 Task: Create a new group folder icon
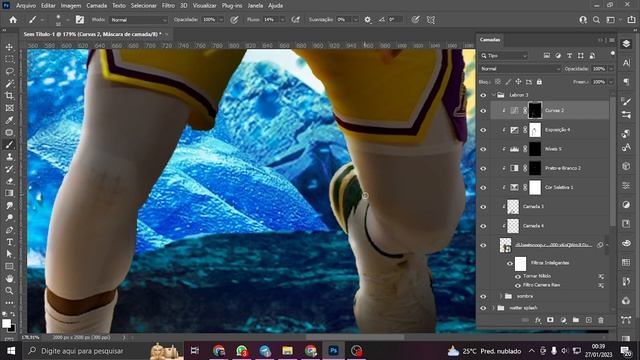576,320
